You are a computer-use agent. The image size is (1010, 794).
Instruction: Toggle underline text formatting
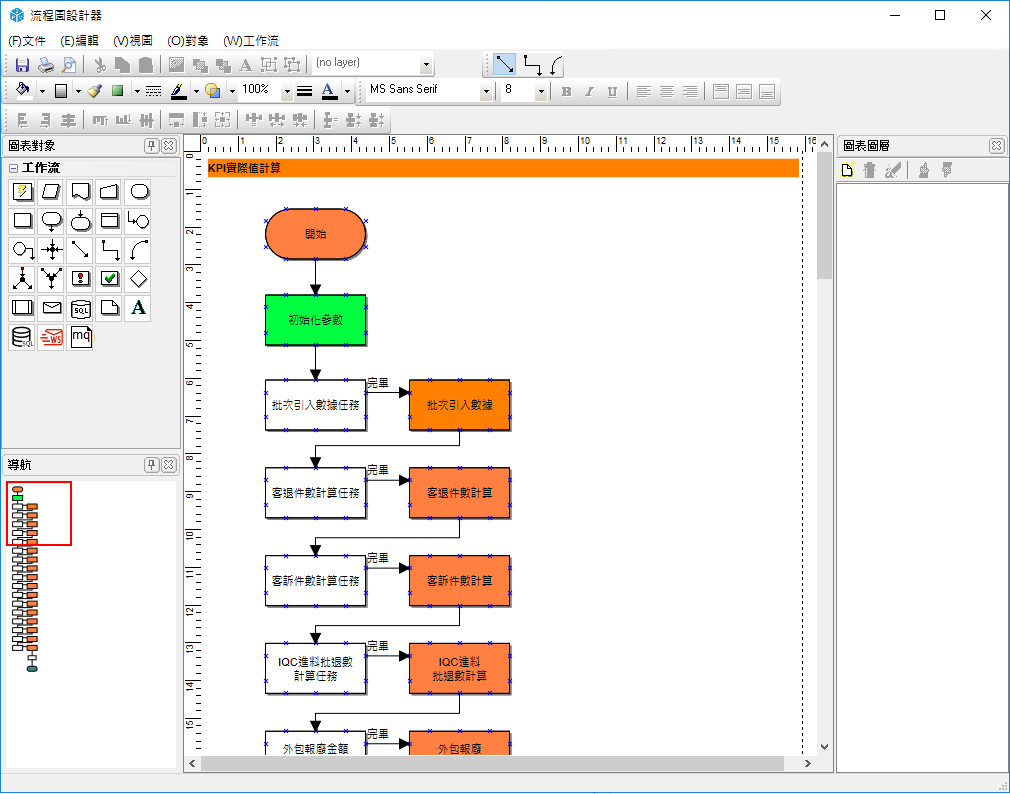click(x=613, y=91)
